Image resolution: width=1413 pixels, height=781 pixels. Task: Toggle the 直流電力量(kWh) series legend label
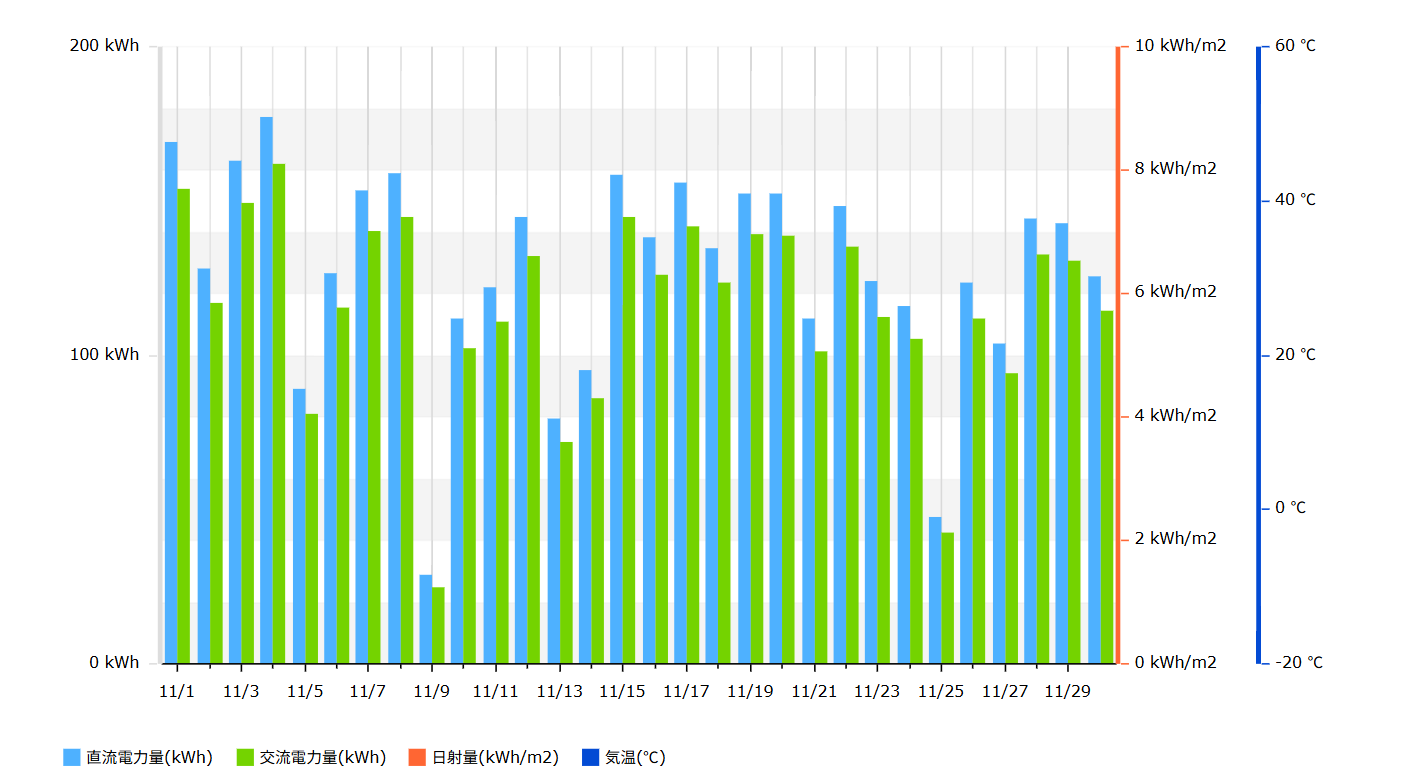pyautogui.click(x=149, y=757)
